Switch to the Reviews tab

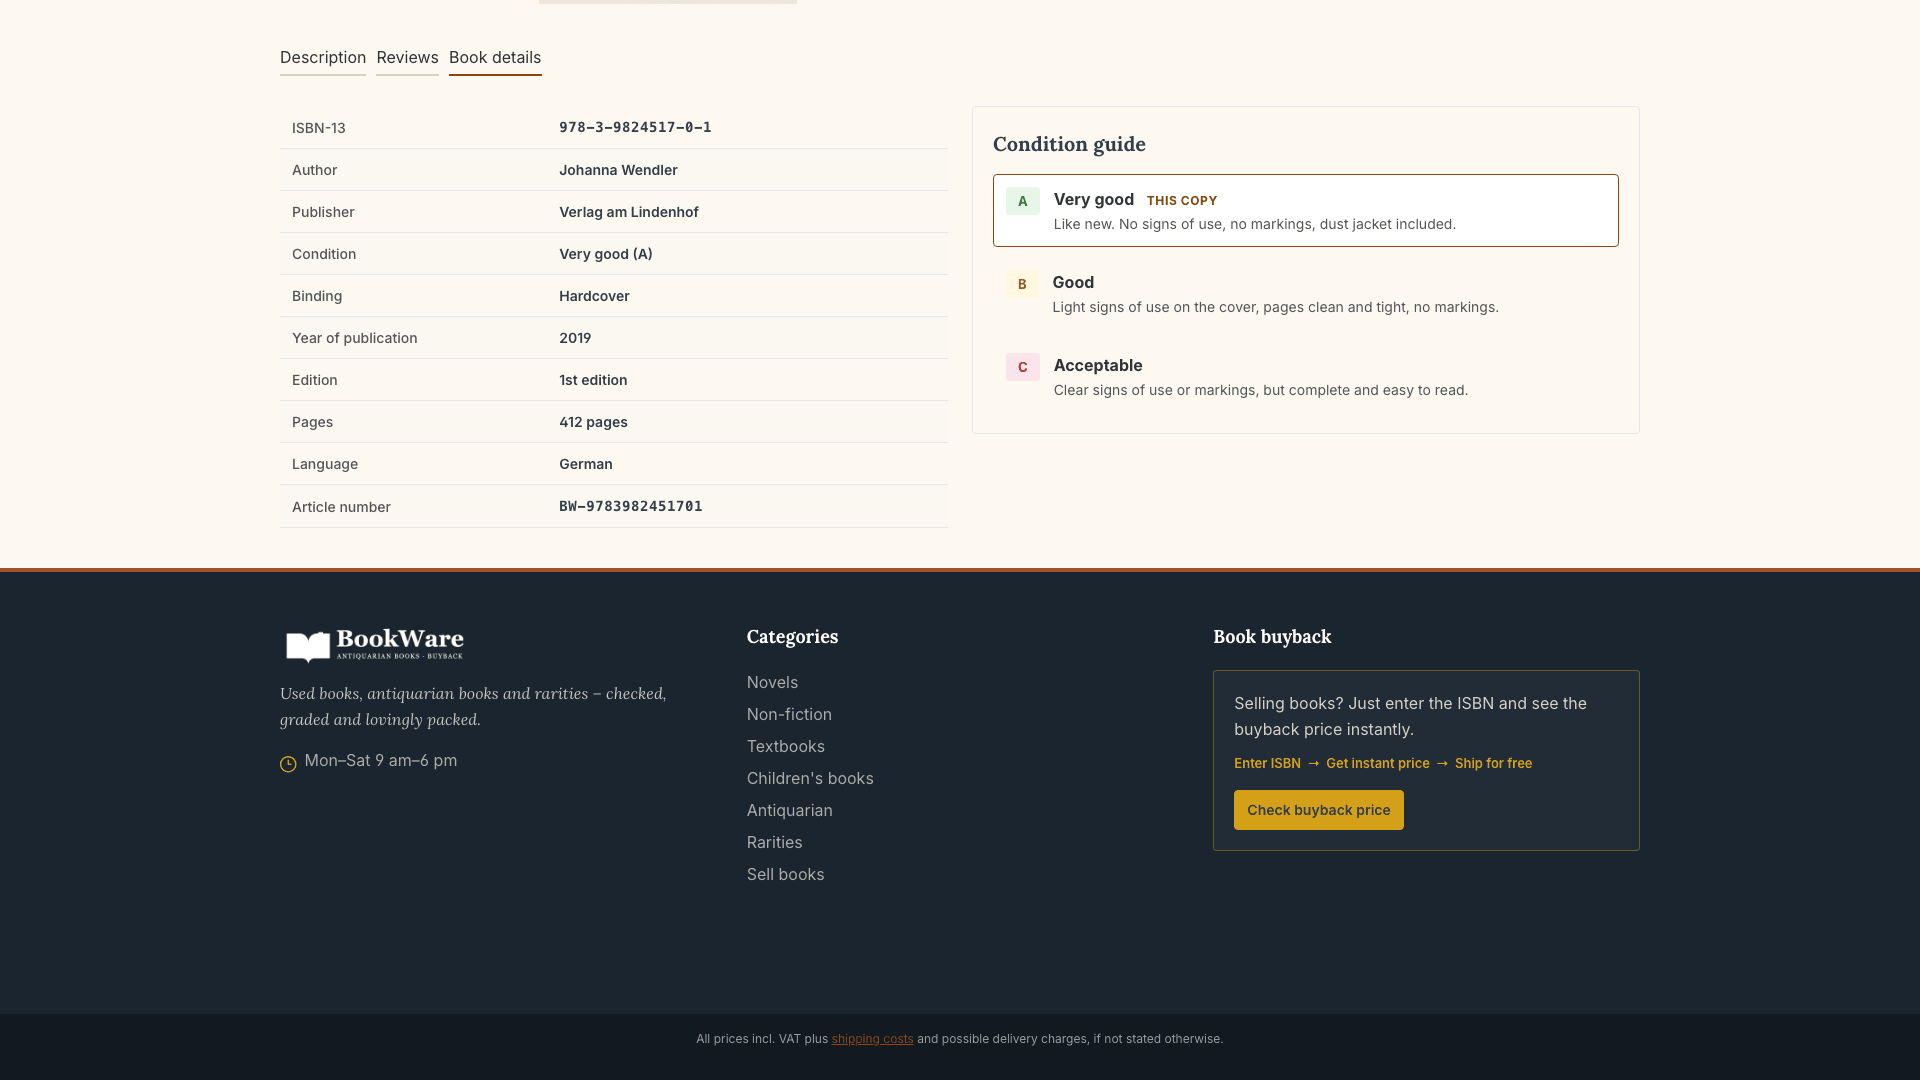click(x=407, y=58)
